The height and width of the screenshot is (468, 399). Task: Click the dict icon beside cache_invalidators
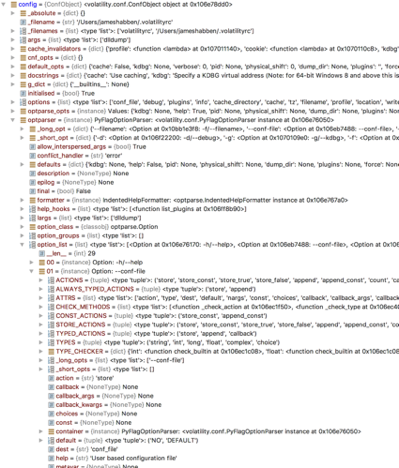[x=23, y=49]
